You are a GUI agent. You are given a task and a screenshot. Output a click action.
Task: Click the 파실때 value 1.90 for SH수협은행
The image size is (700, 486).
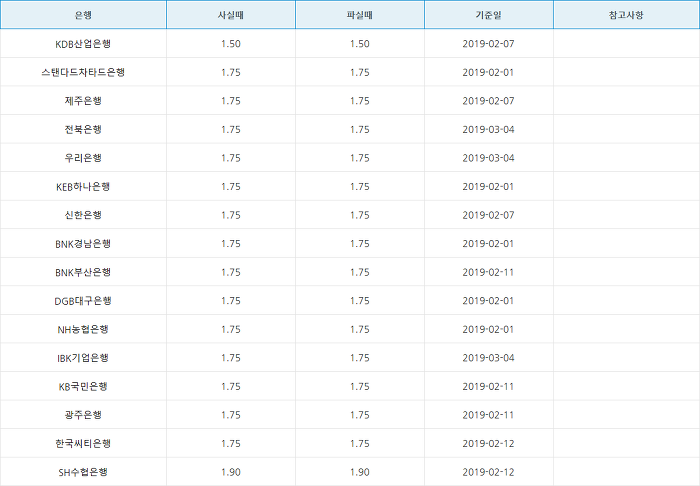[x=360, y=472]
